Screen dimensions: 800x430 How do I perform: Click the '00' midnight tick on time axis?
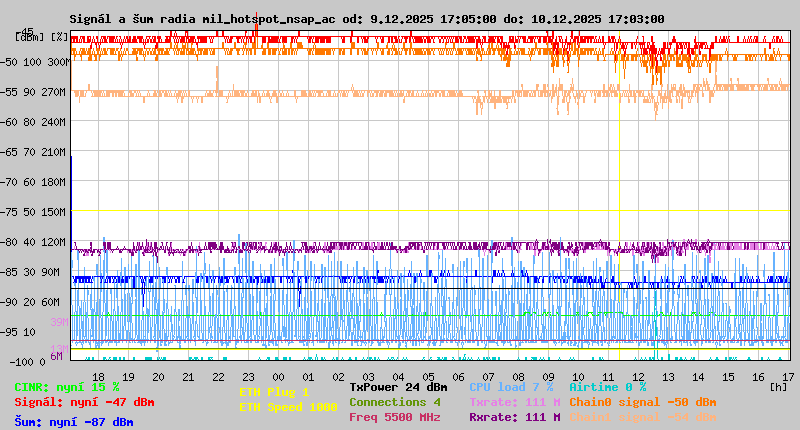click(278, 377)
